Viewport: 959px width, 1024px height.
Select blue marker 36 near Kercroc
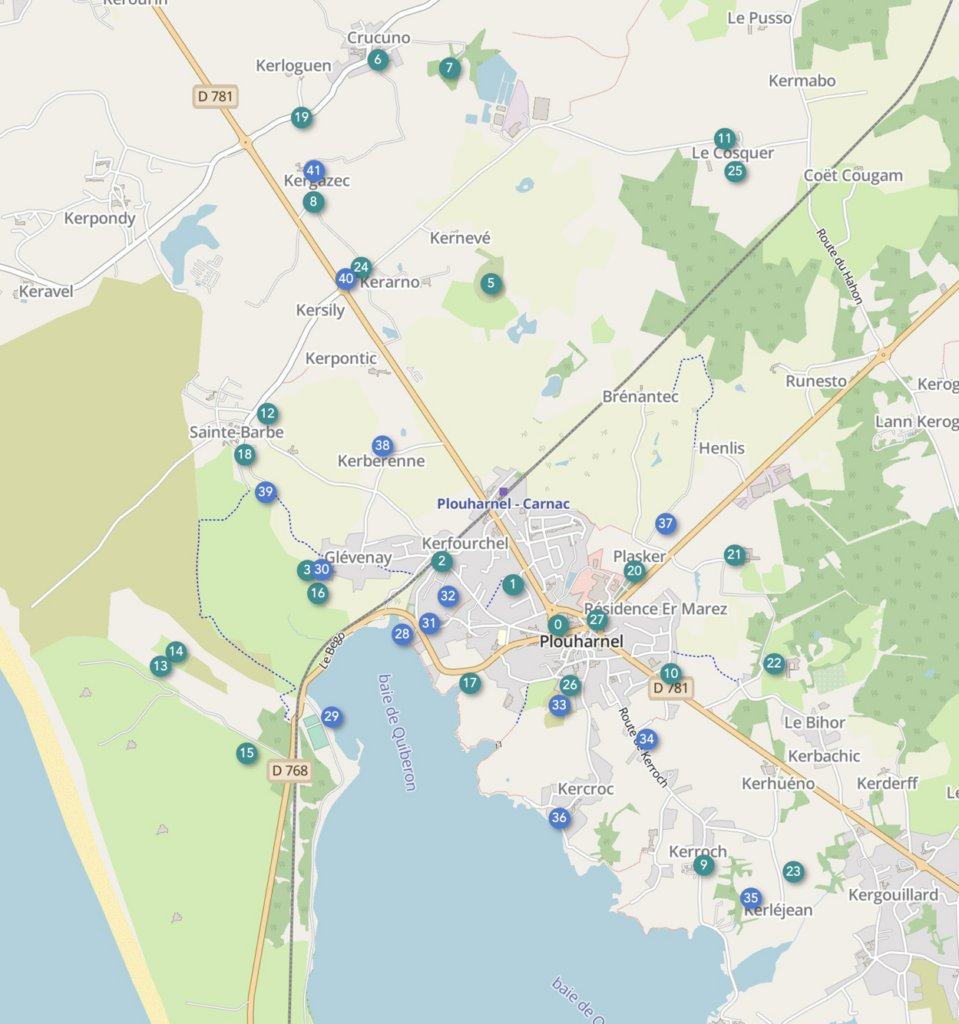(x=559, y=818)
